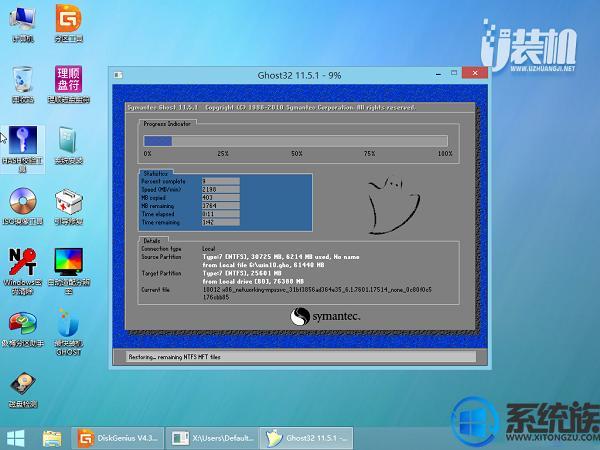Open the teal book installer icon

68,146
